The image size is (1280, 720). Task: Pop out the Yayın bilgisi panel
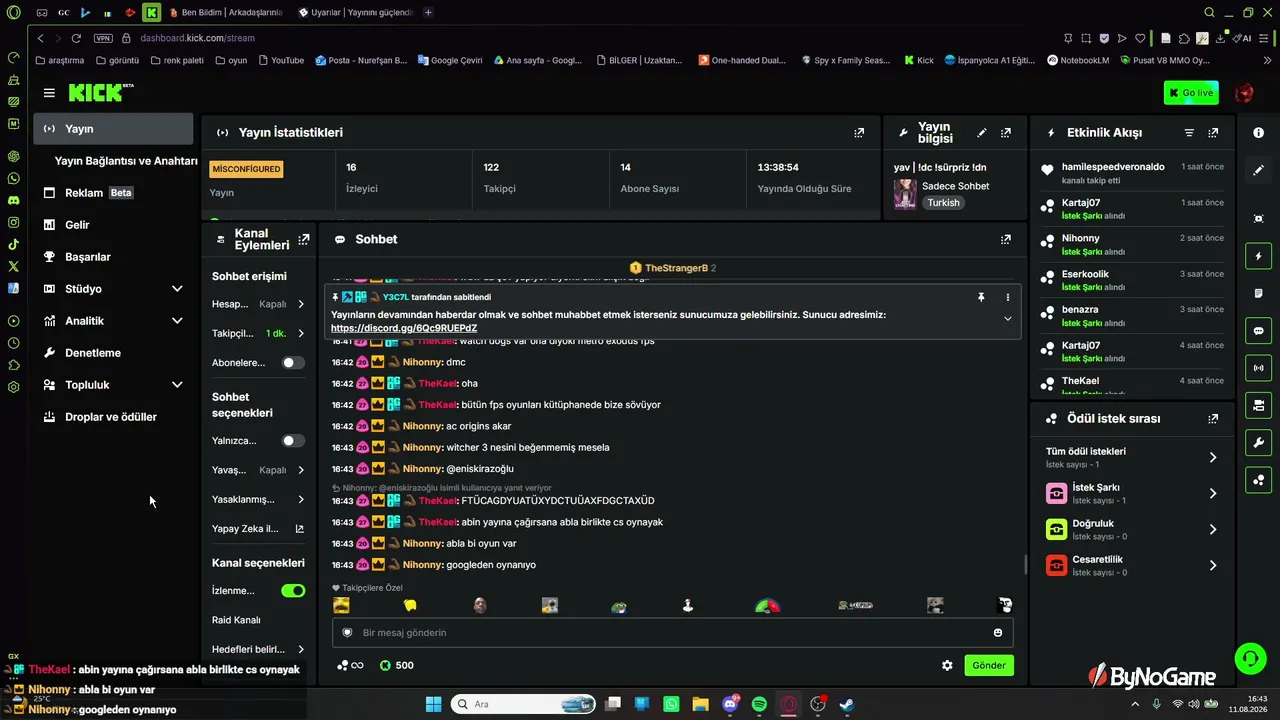click(x=1006, y=132)
